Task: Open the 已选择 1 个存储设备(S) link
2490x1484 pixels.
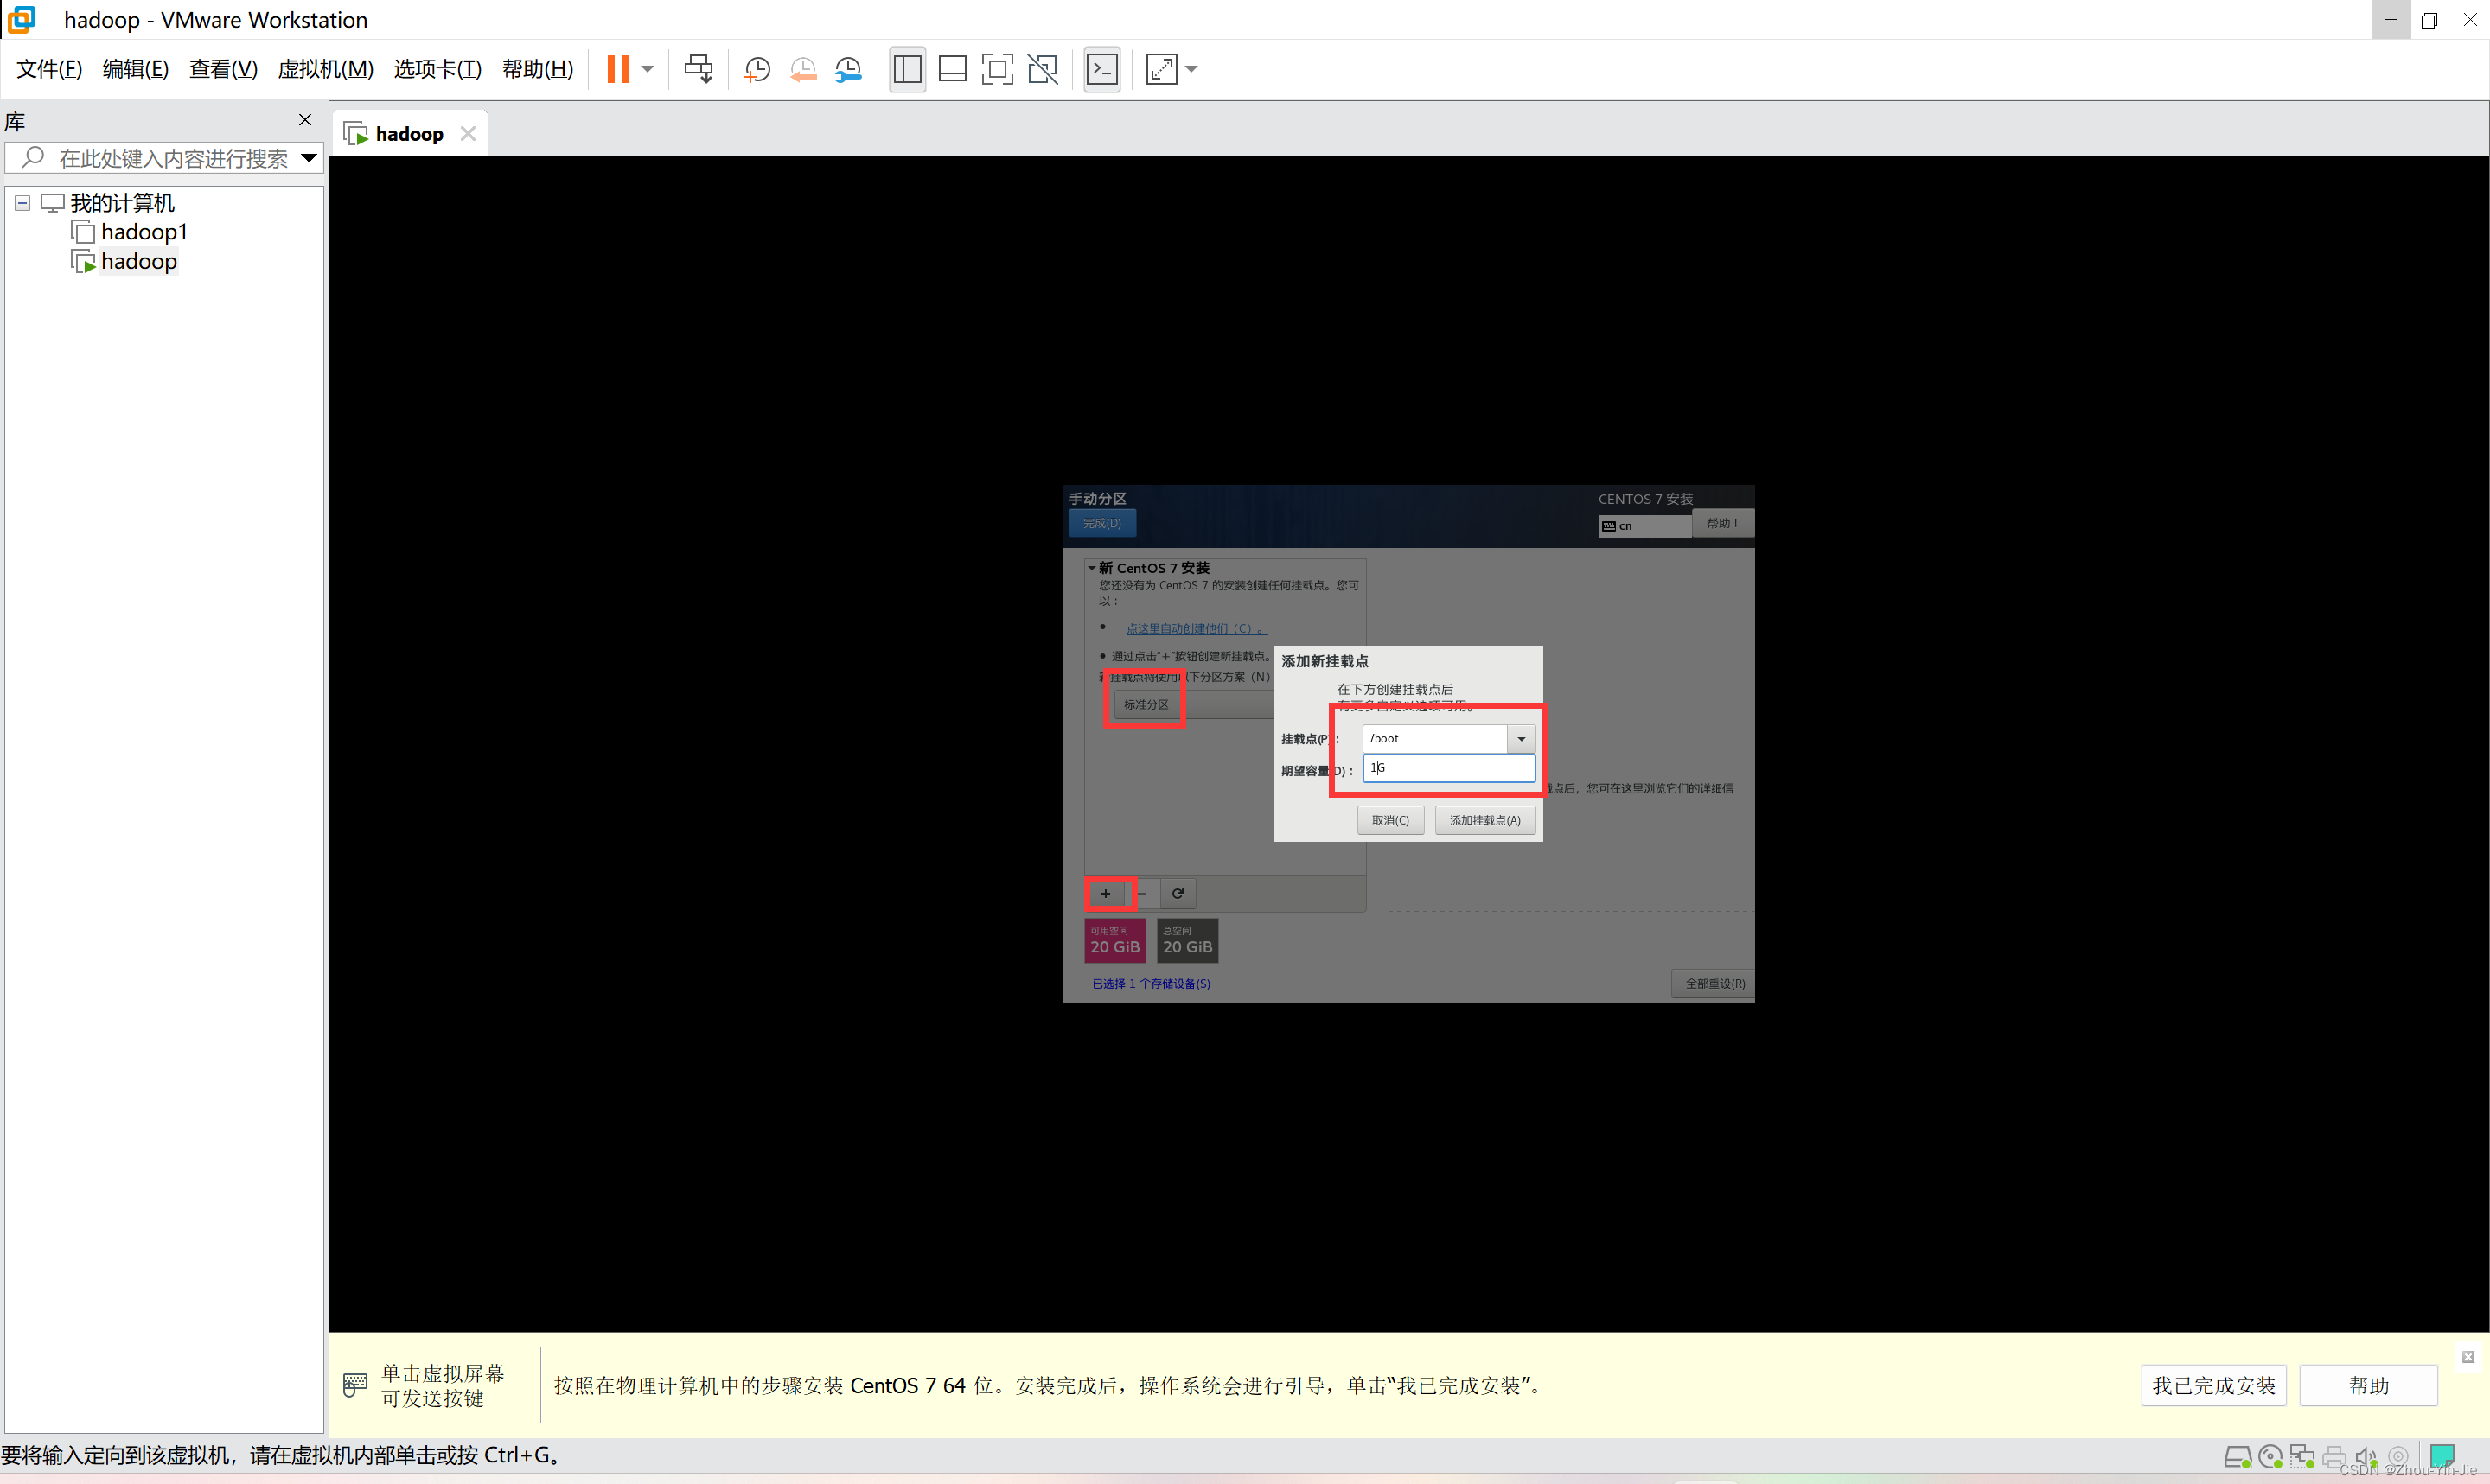Action: [1151, 984]
